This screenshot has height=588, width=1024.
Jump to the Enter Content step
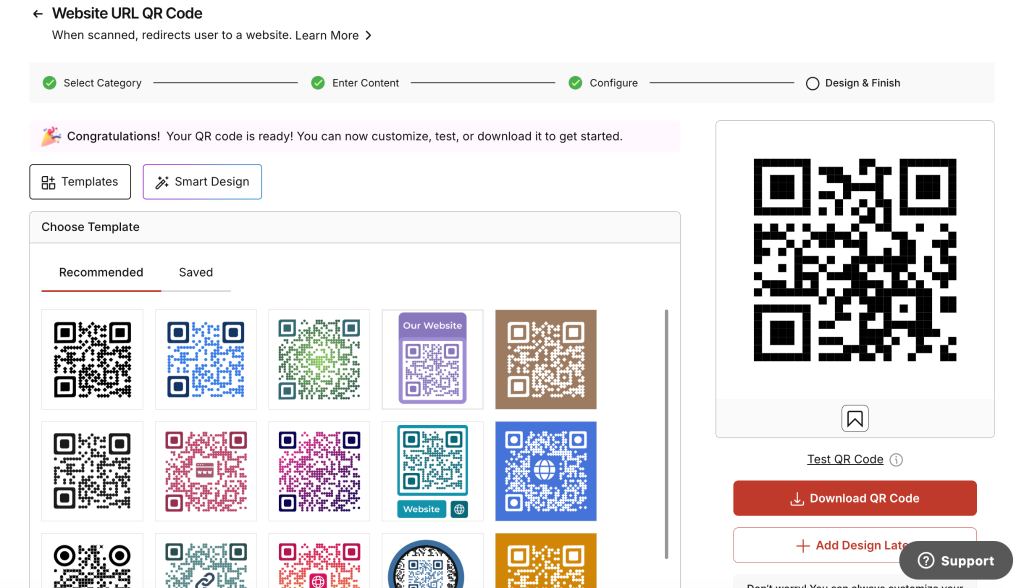tap(355, 83)
